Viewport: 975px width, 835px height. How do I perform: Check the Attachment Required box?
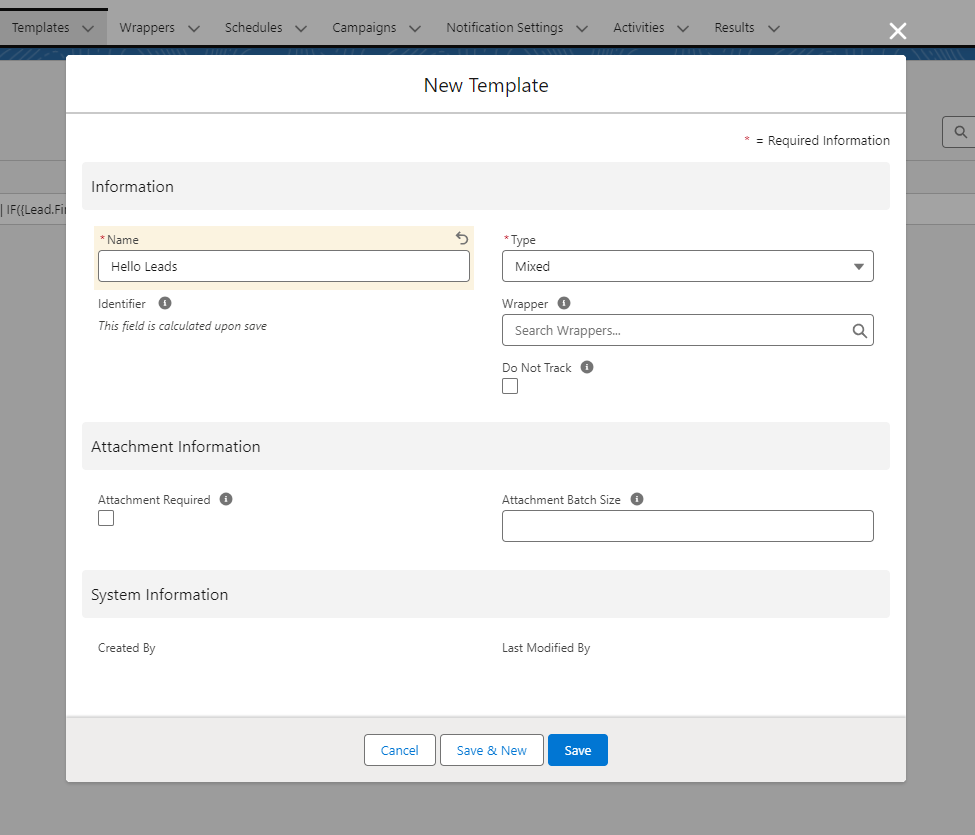pos(106,518)
